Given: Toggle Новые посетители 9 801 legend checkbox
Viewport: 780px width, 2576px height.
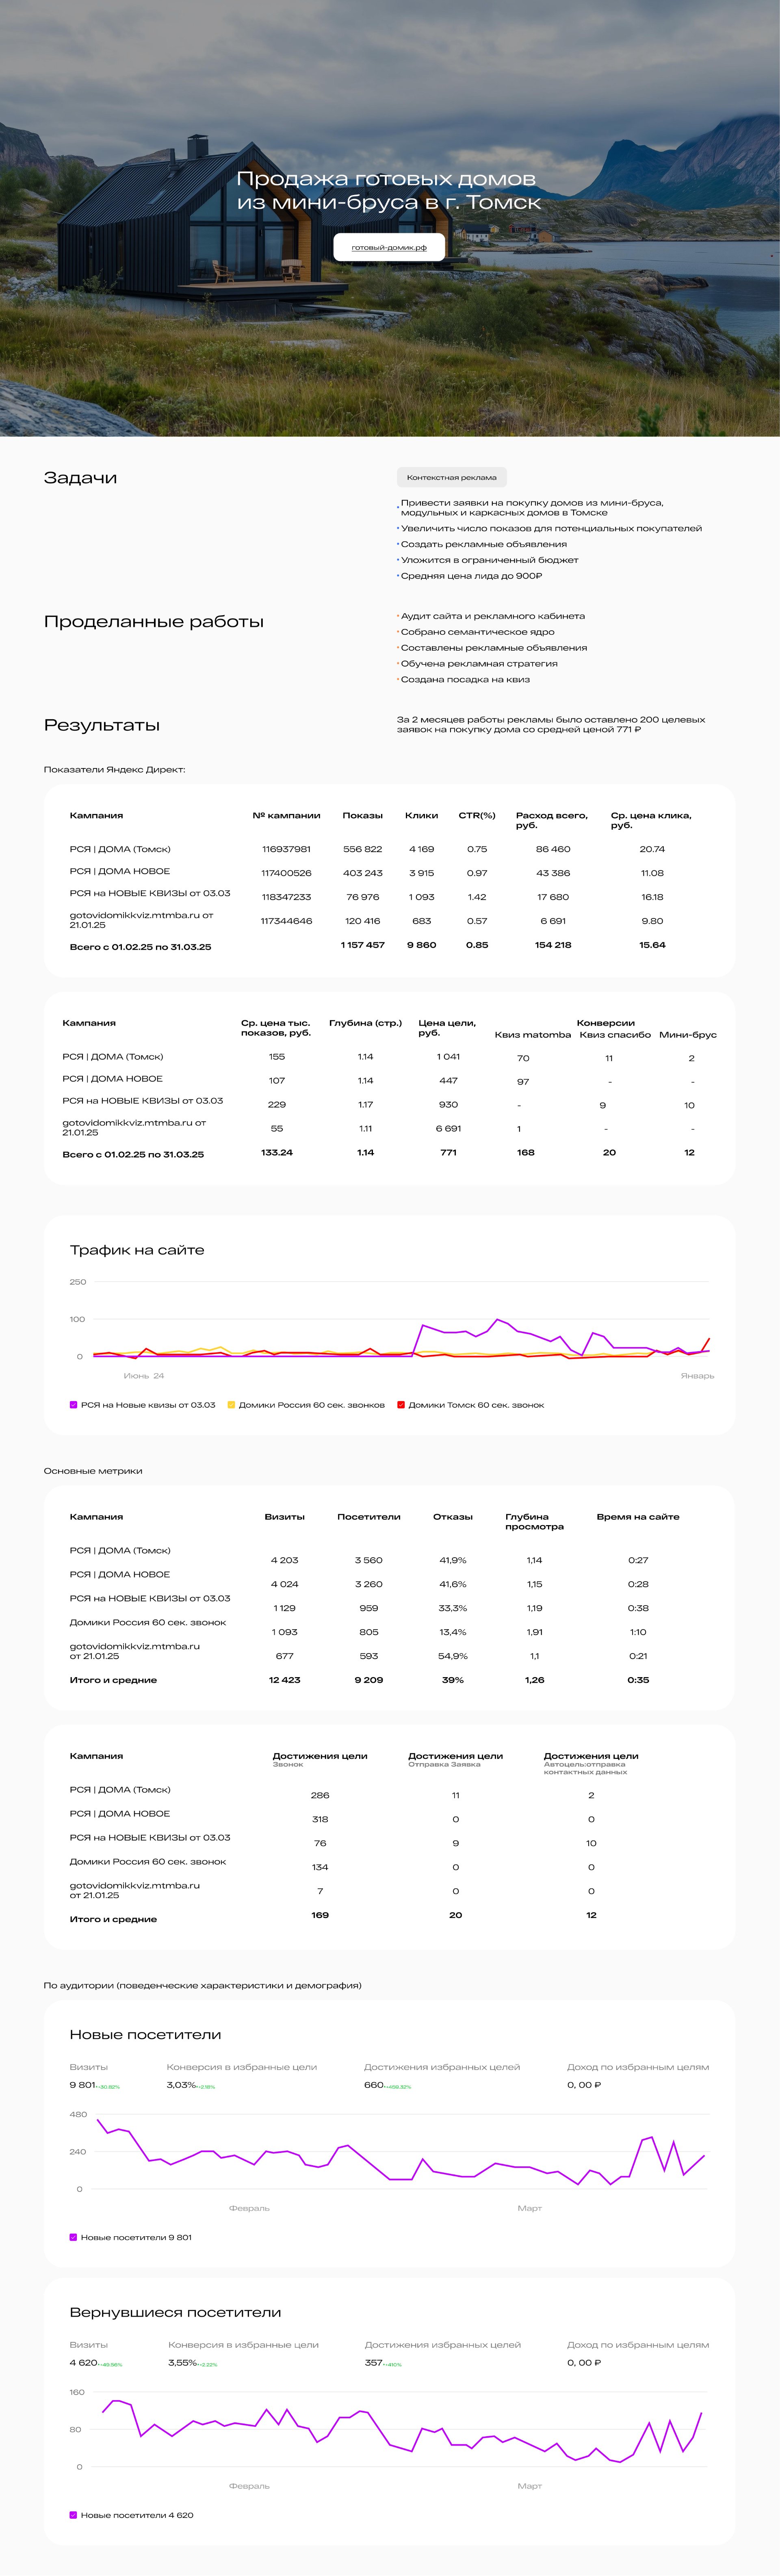Looking at the screenshot, I should [x=74, y=2237].
